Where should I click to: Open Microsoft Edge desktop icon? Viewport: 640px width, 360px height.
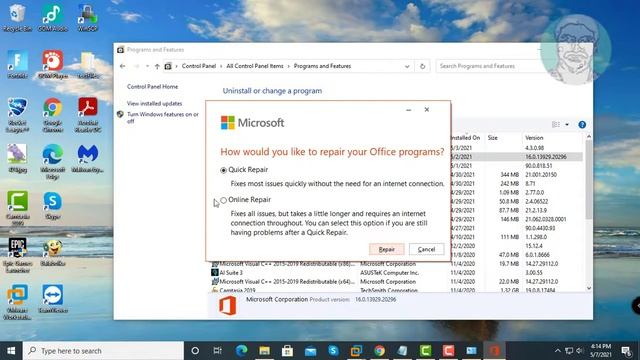53,162
